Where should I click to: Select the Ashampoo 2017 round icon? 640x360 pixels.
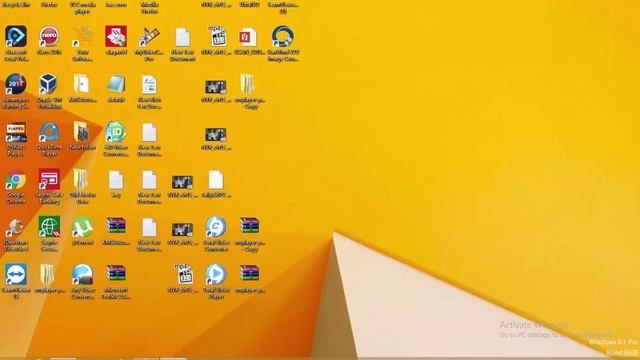[x=16, y=84]
